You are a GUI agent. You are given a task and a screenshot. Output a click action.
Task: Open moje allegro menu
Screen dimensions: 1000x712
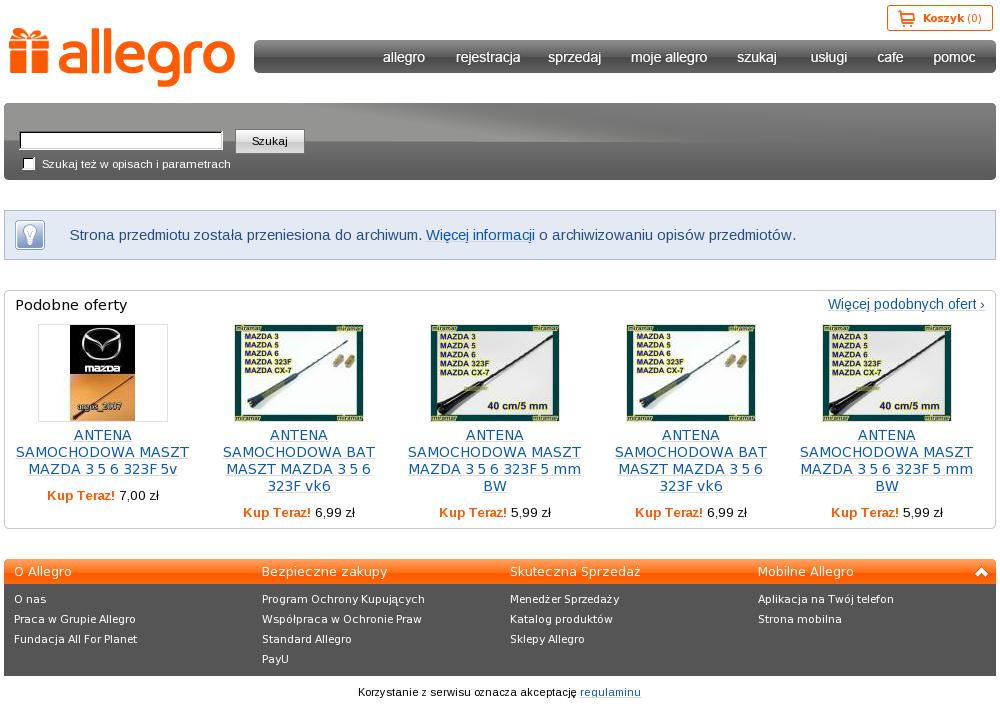click(669, 57)
